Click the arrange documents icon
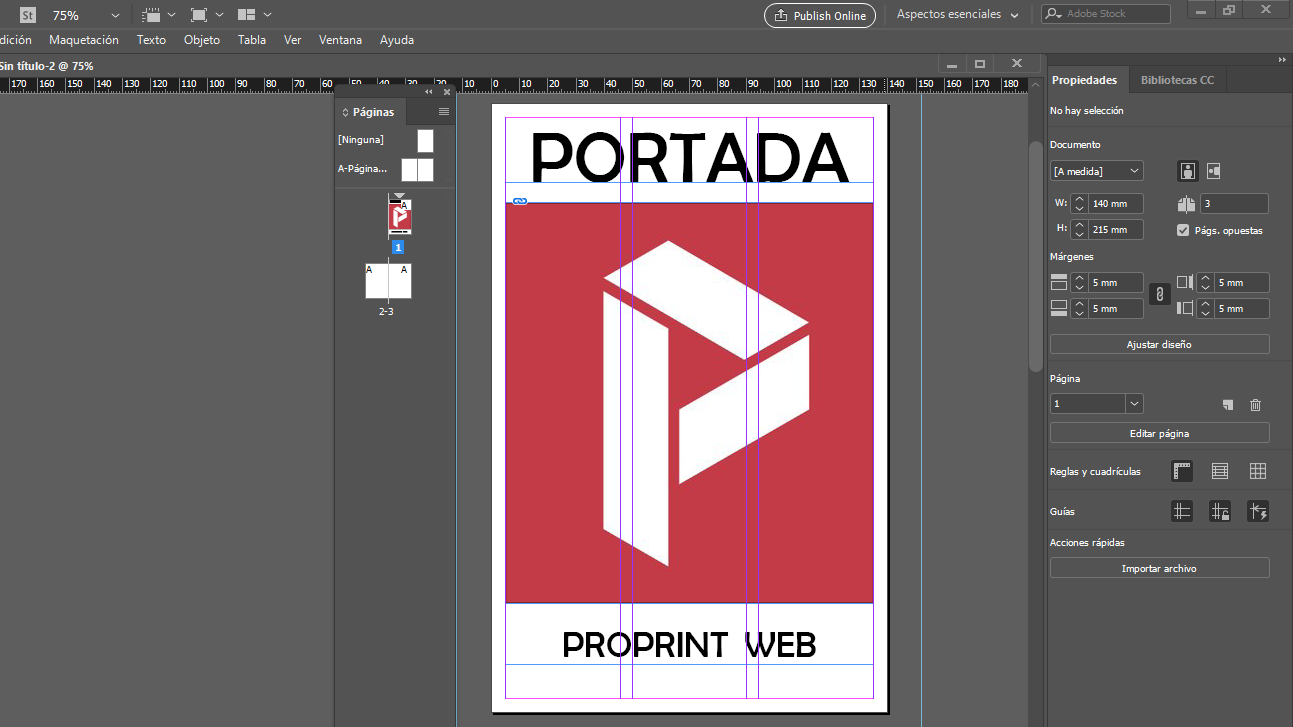1293x727 pixels. (247, 15)
